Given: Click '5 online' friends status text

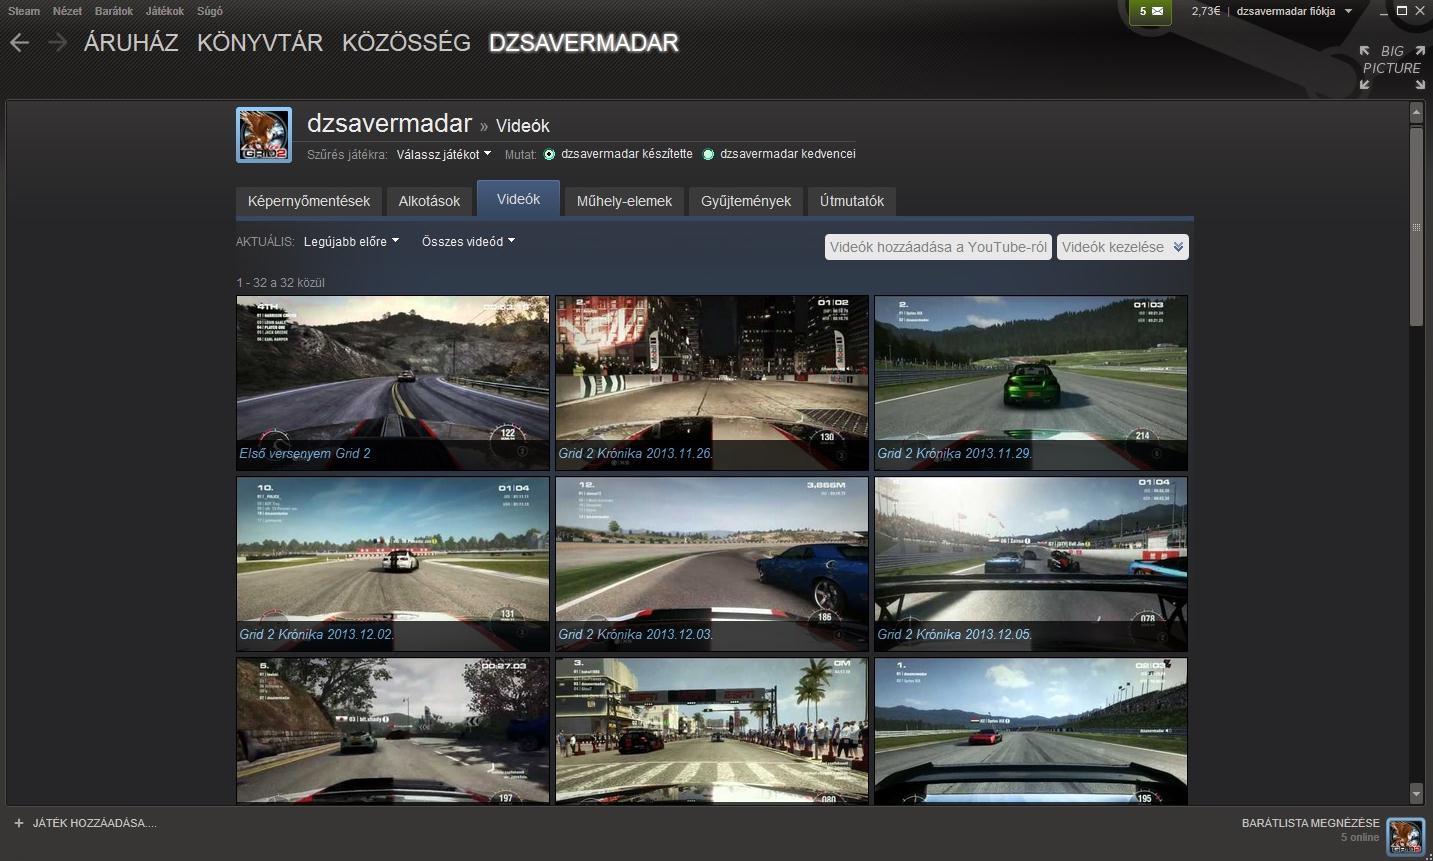Looking at the screenshot, I should pyautogui.click(x=1360, y=838).
